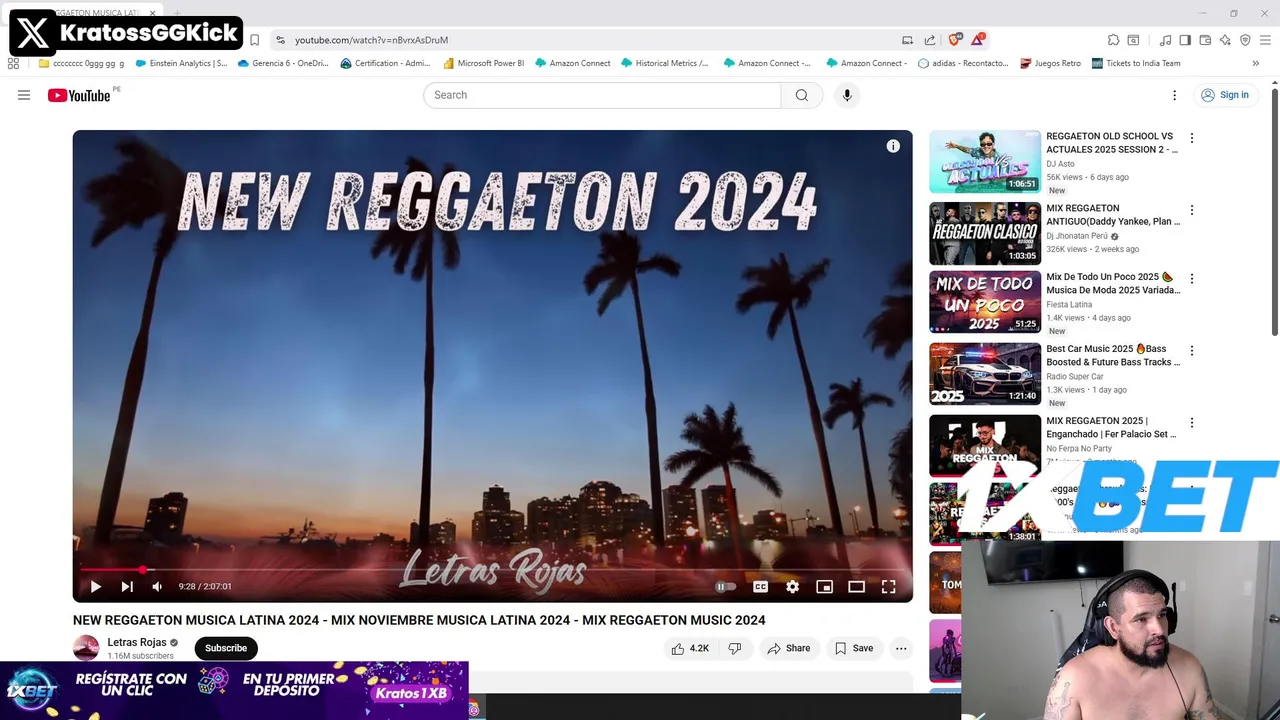This screenshot has height=720, width=1280.
Task: Open REGGAETON CLASICO mix thumbnail
Action: click(x=985, y=233)
